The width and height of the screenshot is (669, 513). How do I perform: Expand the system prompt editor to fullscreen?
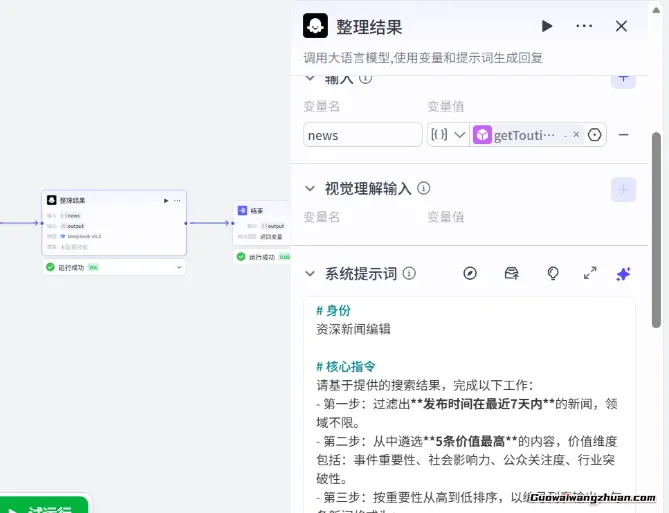(x=590, y=273)
